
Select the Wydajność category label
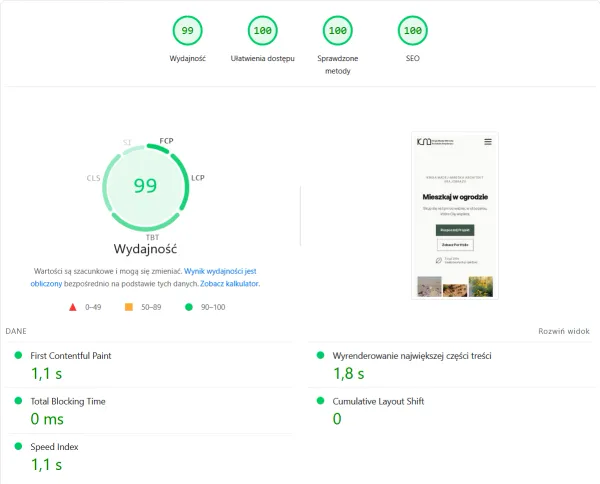[x=188, y=59]
